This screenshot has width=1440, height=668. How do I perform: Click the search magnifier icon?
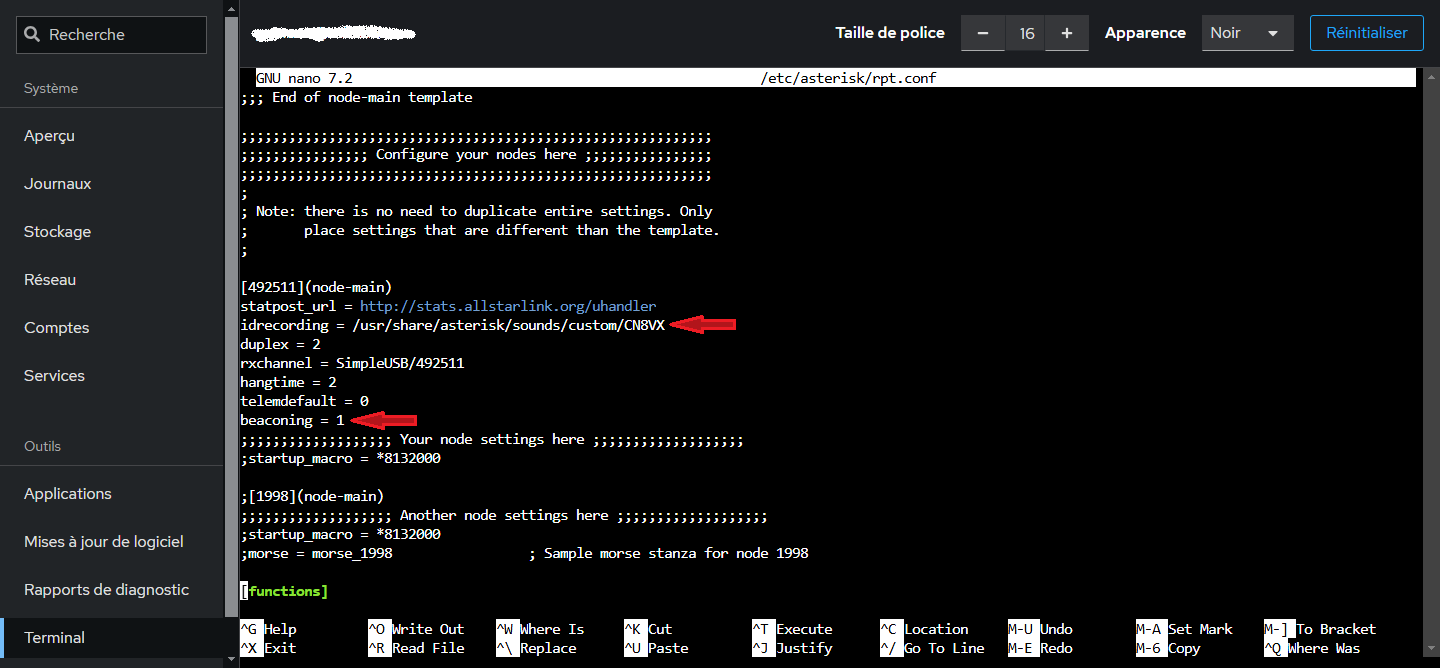(x=33, y=35)
